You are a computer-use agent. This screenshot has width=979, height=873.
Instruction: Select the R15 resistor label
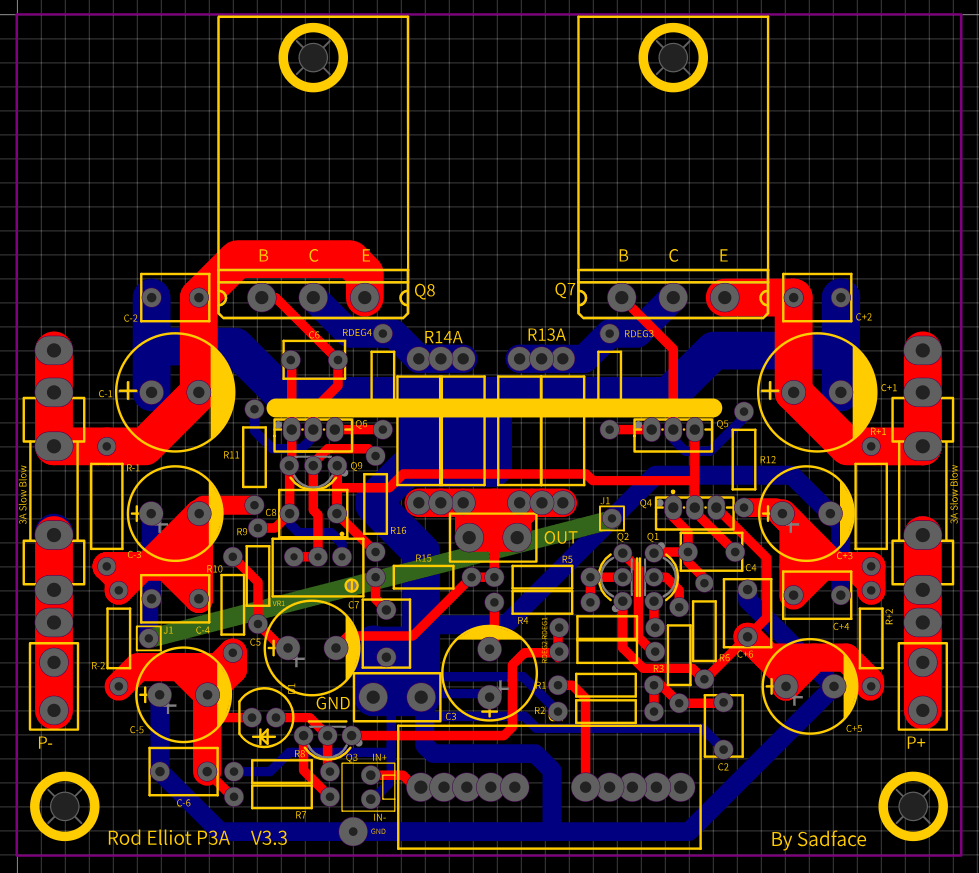(x=423, y=558)
